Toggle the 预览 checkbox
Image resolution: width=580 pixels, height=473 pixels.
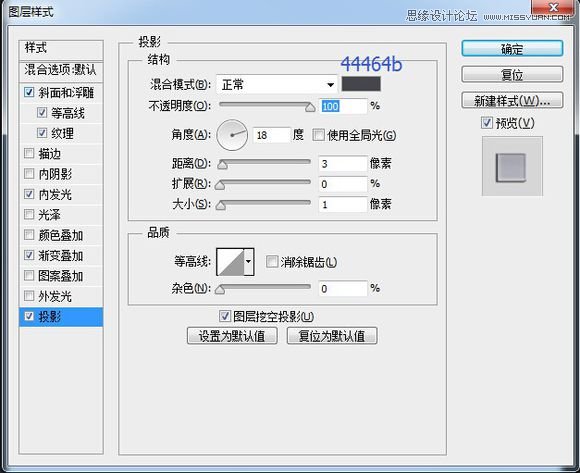pos(487,122)
